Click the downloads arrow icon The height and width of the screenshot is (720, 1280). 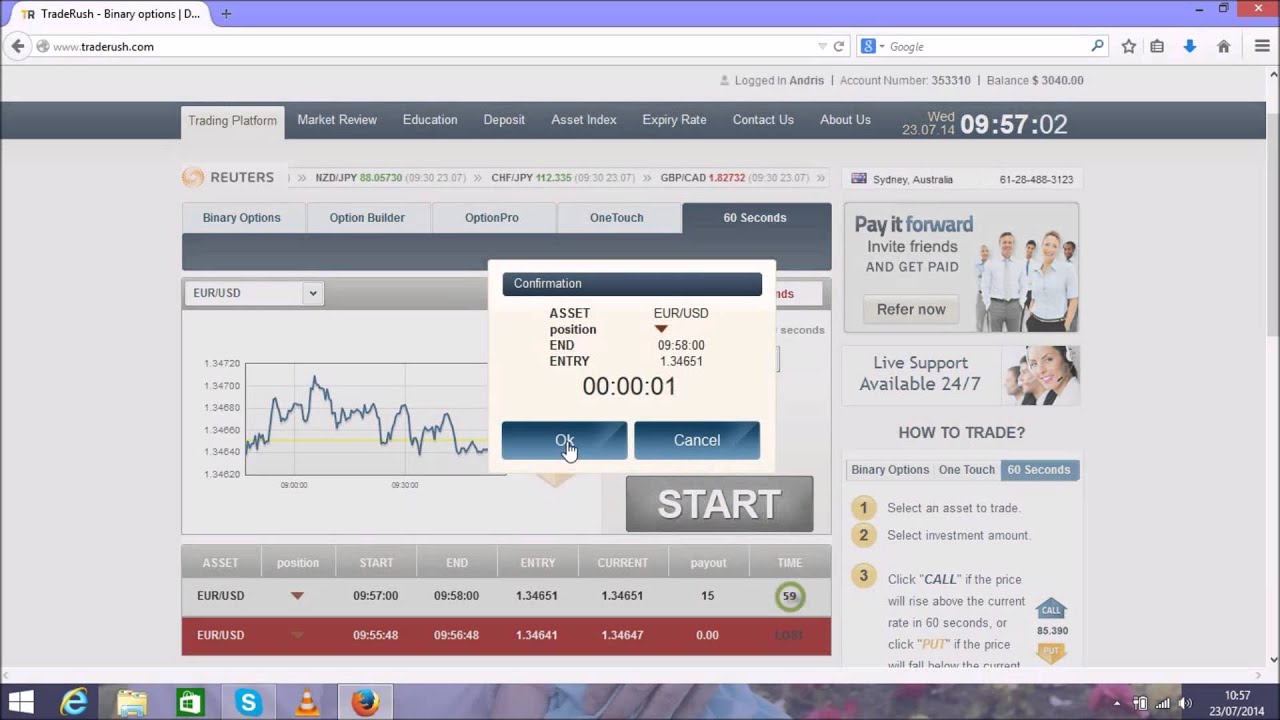coord(1190,46)
